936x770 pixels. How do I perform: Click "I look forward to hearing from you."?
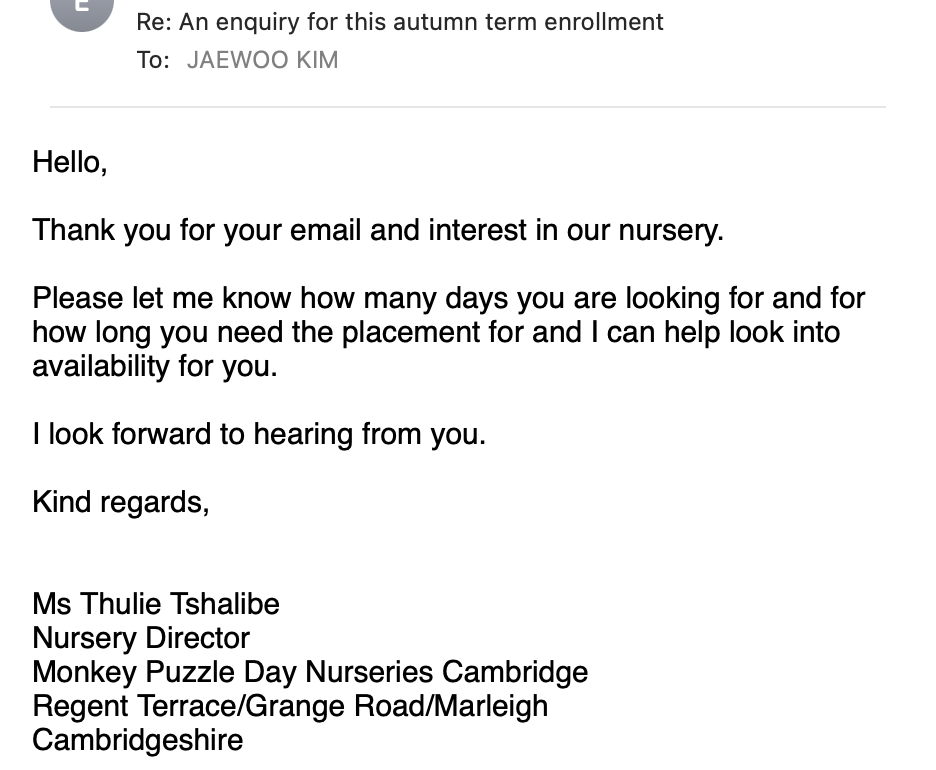point(259,435)
